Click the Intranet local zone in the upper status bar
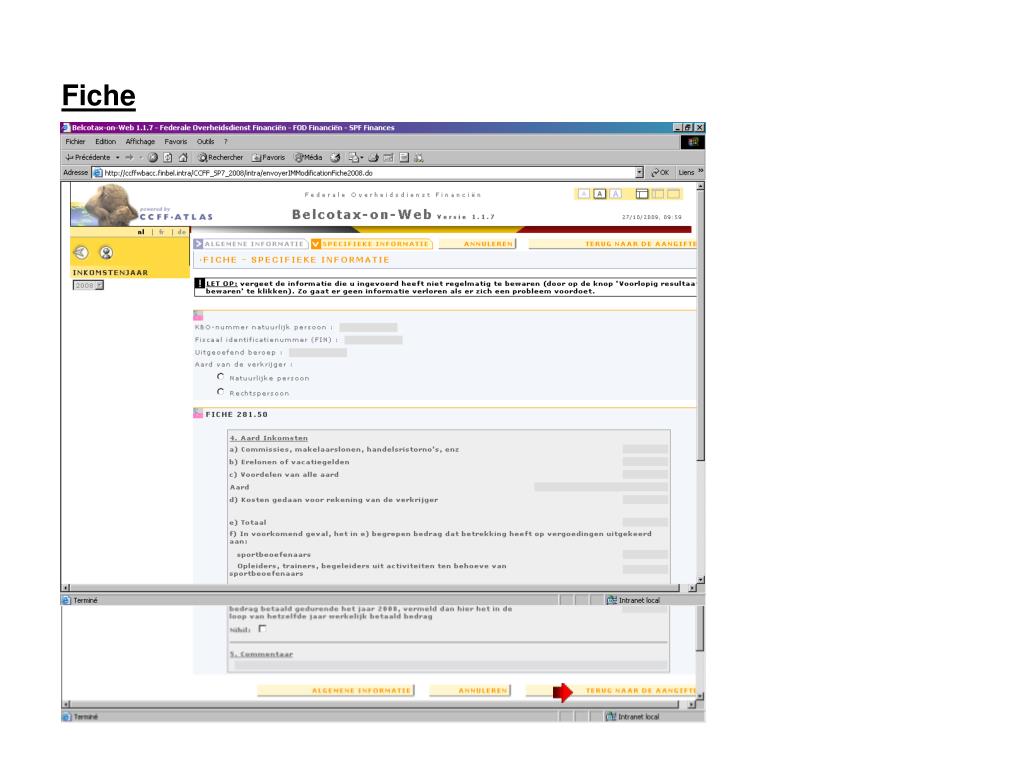 coord(633,600)
